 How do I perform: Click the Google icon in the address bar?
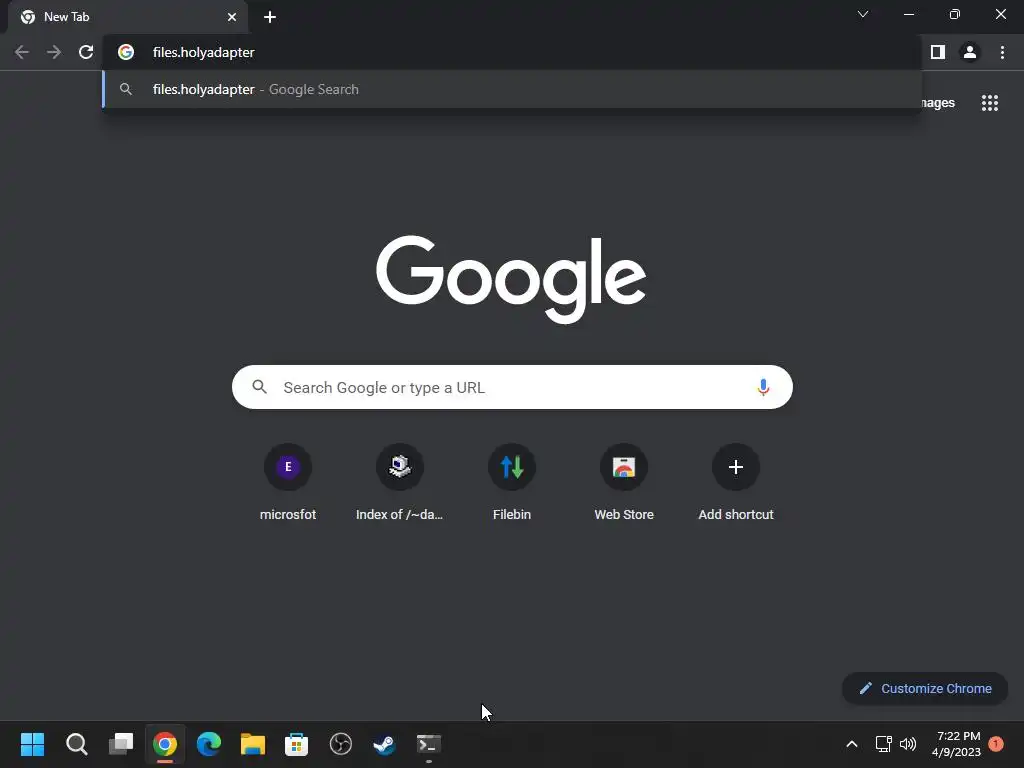pos(126,52)
